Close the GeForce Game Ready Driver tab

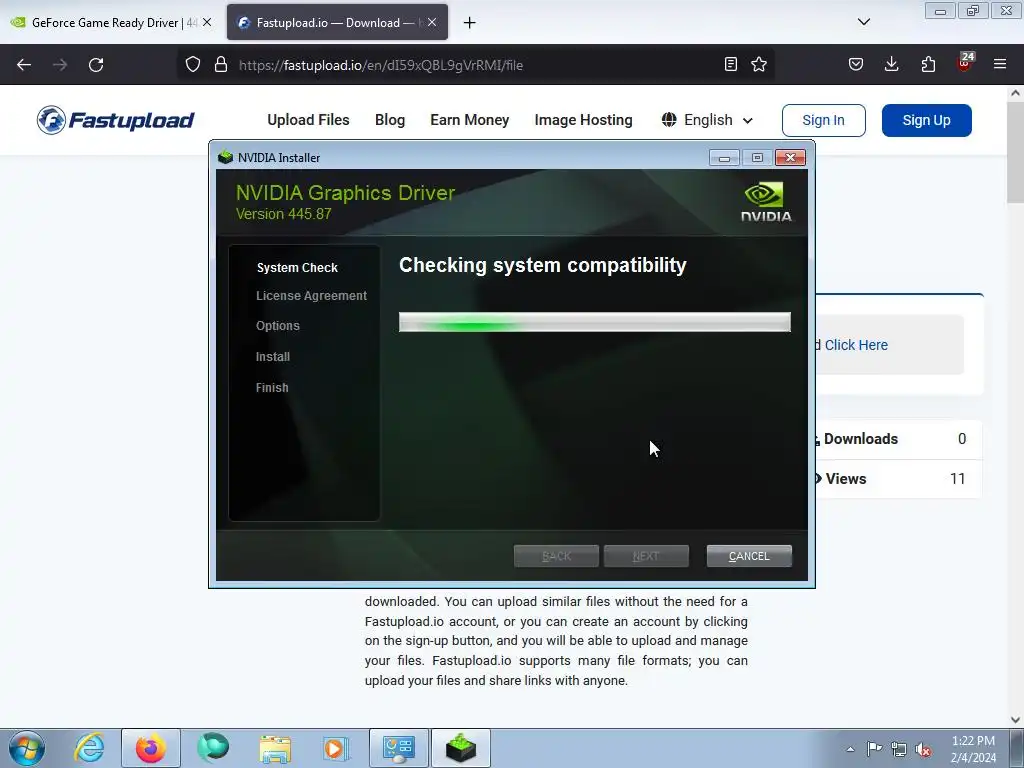(207, 22)
